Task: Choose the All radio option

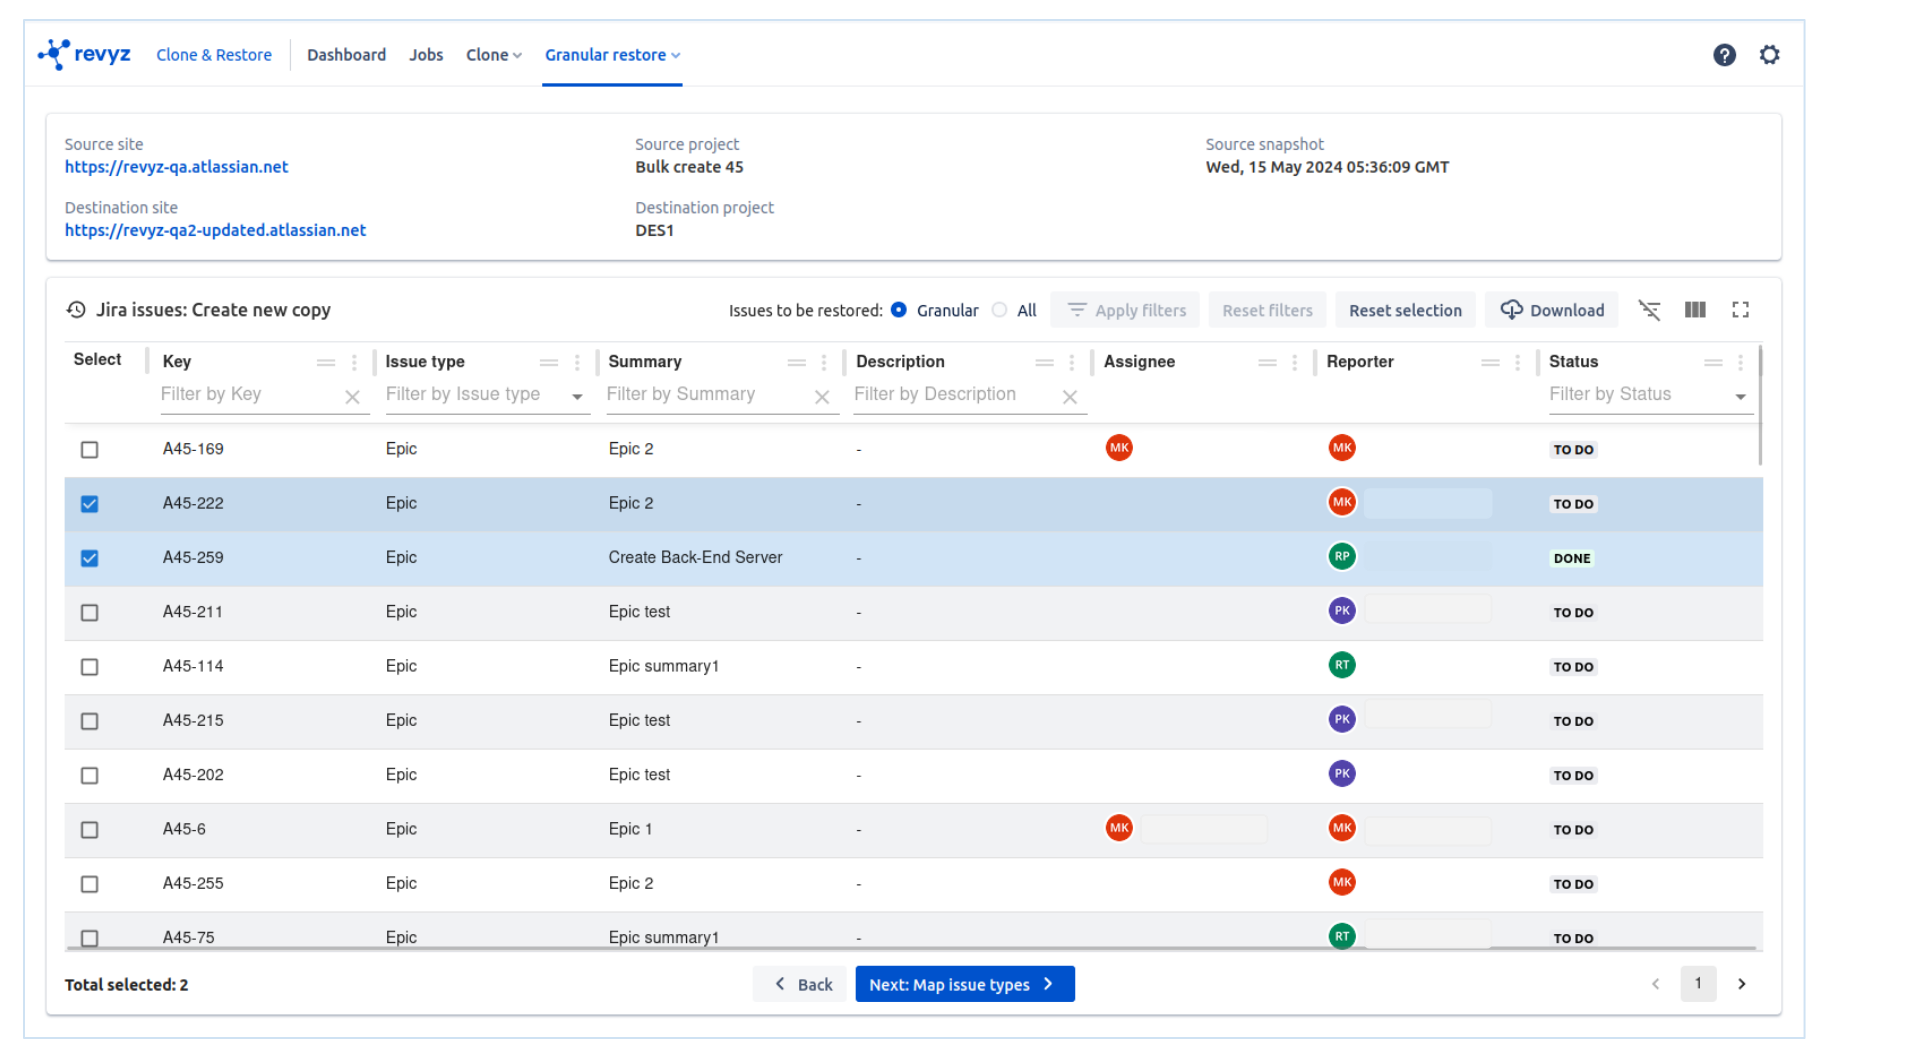Action: [999, 310]
